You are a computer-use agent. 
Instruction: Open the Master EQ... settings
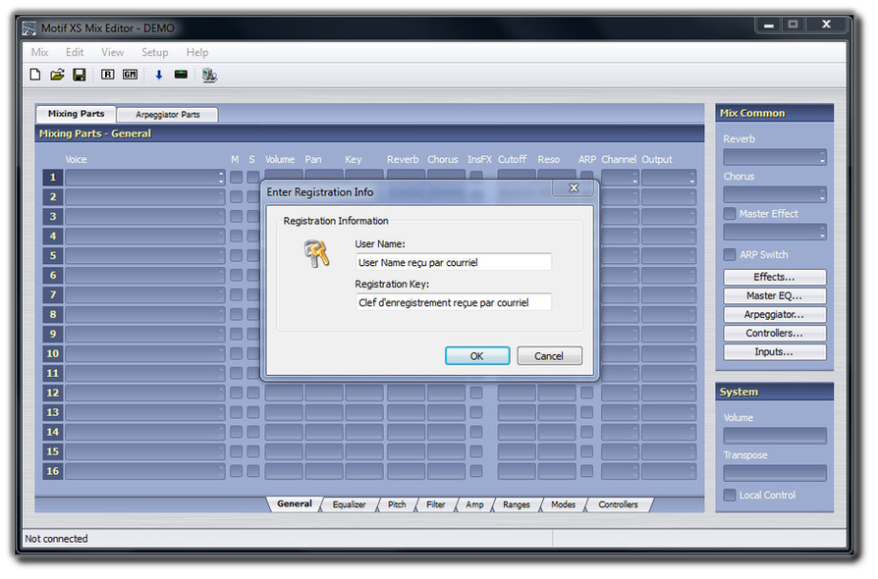click(774, 296)
